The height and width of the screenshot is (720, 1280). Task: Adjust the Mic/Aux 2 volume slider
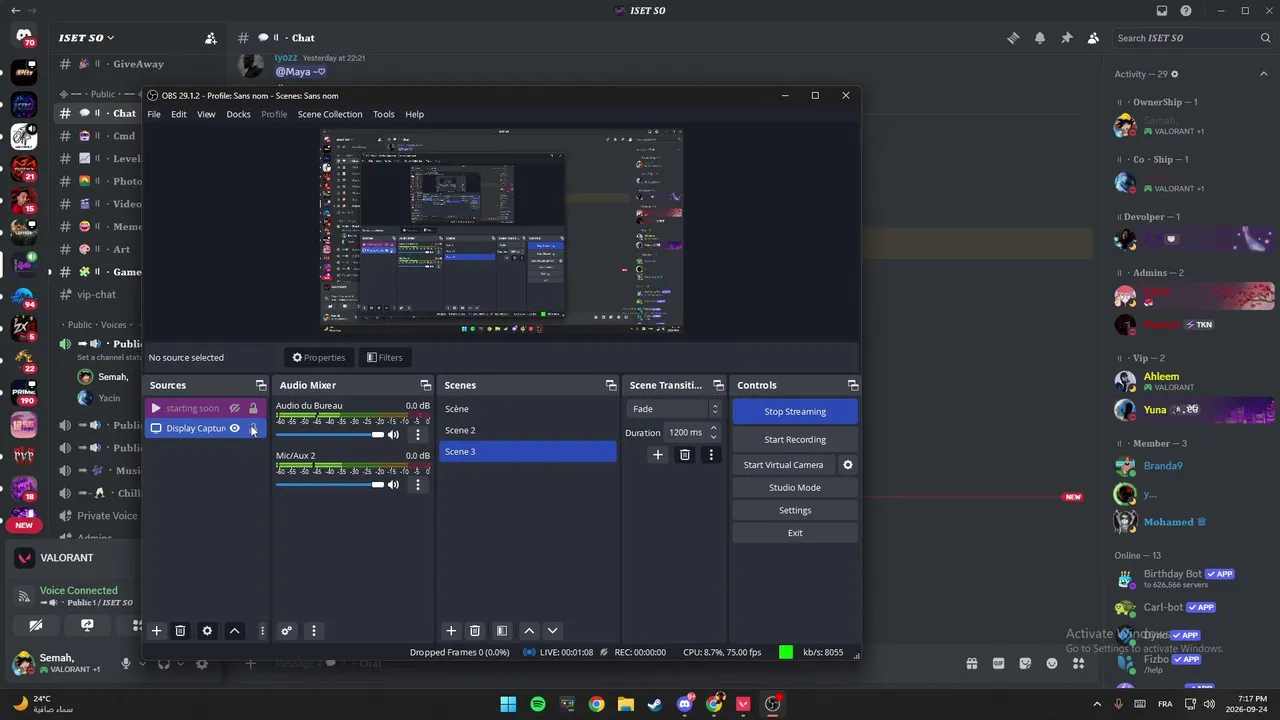coord(330,485)
